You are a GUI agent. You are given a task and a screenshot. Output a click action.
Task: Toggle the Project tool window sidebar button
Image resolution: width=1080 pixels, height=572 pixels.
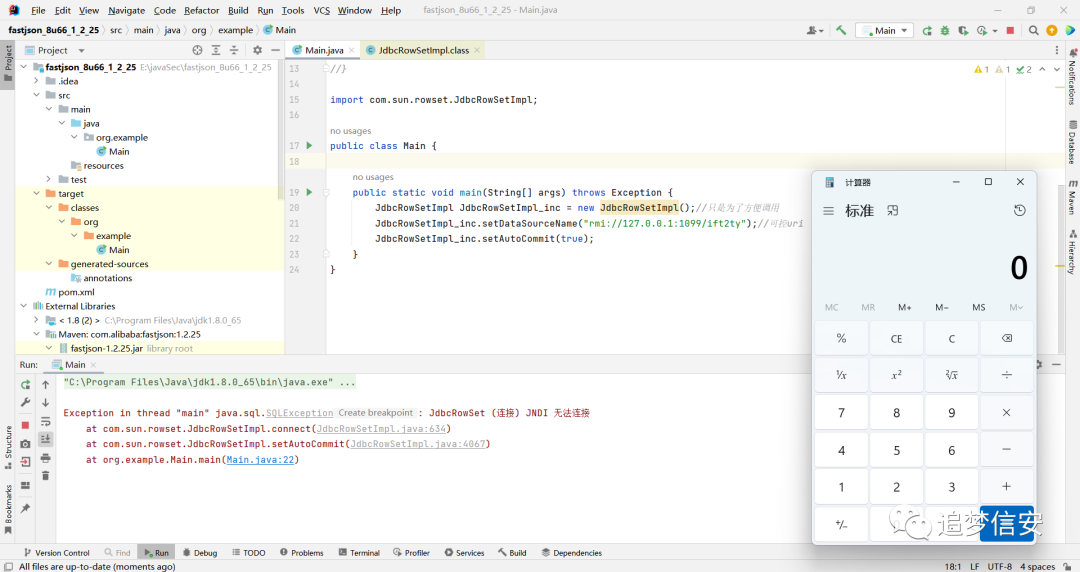(x=8, y=63)
